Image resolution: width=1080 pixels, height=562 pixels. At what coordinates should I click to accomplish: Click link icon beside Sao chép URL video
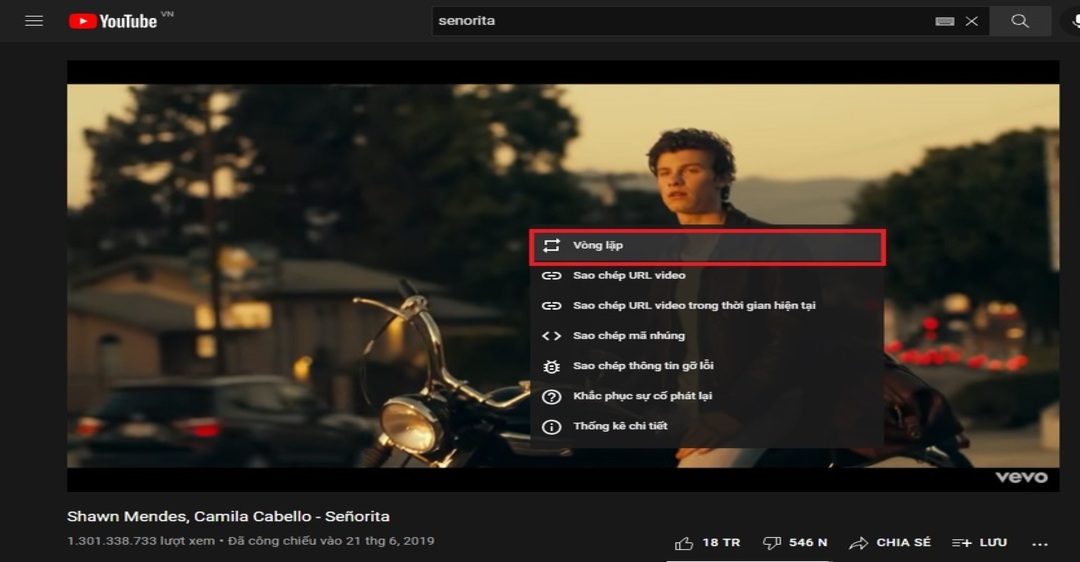552,275
